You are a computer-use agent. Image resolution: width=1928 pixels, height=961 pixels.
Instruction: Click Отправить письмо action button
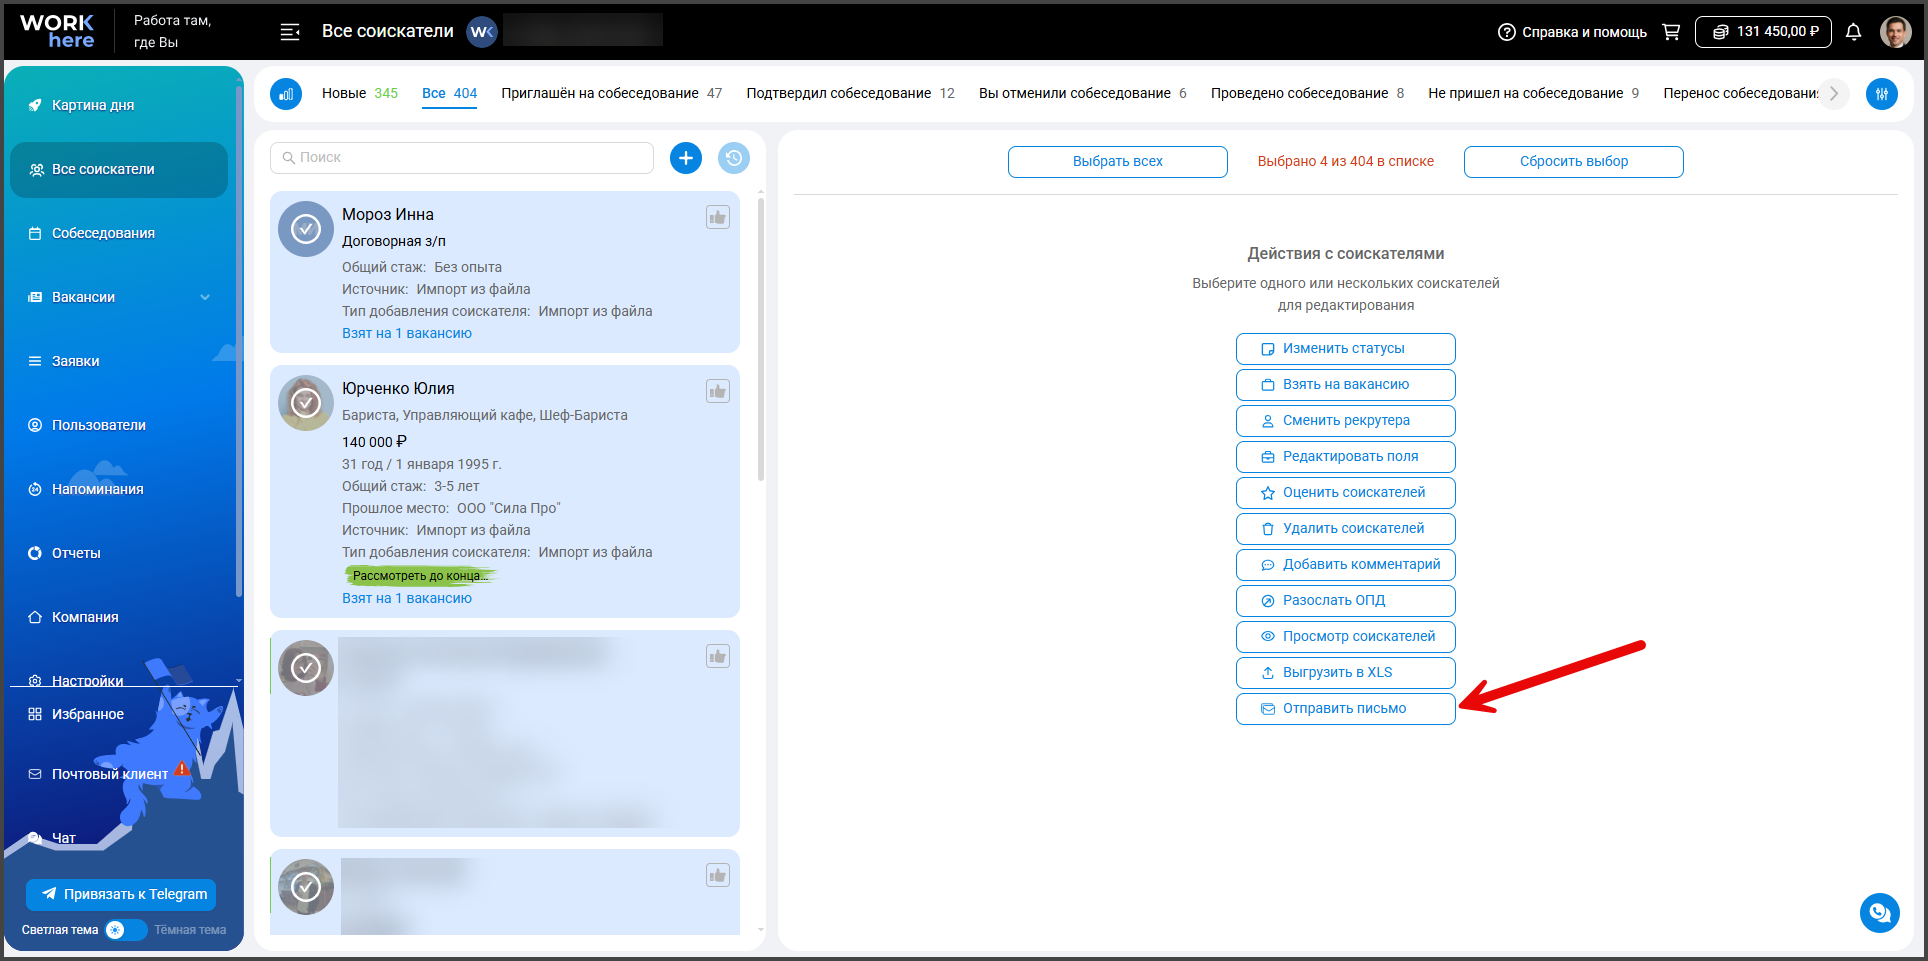pos(1346,709)
